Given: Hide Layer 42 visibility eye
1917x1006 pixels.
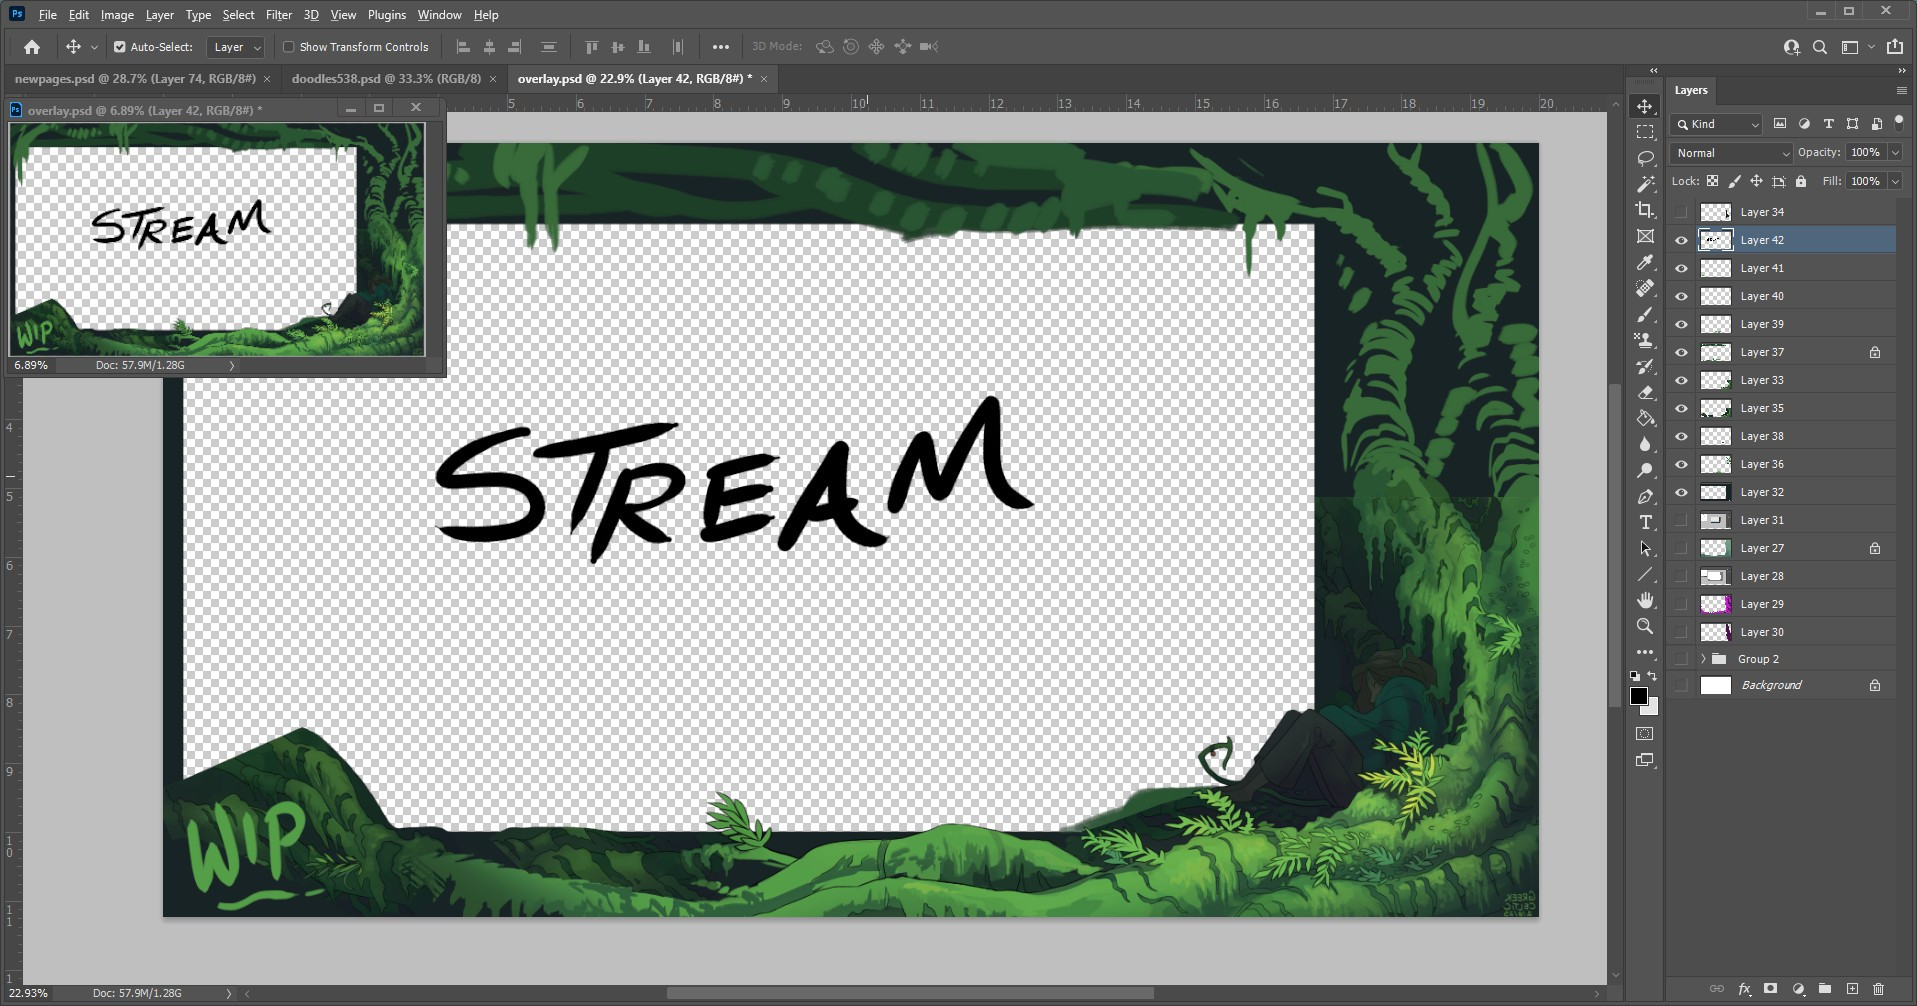Looking at the screenshot, I should [x=1681, y=240].
